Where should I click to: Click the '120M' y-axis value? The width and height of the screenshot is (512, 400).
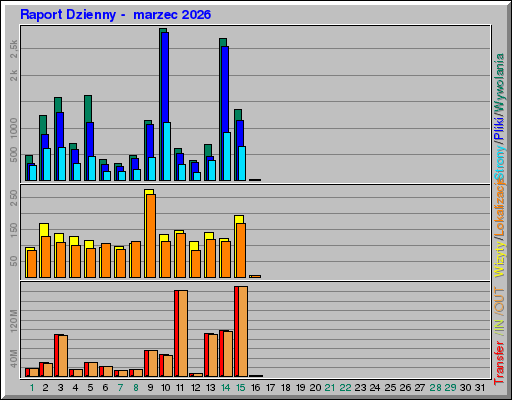[14, 321]
